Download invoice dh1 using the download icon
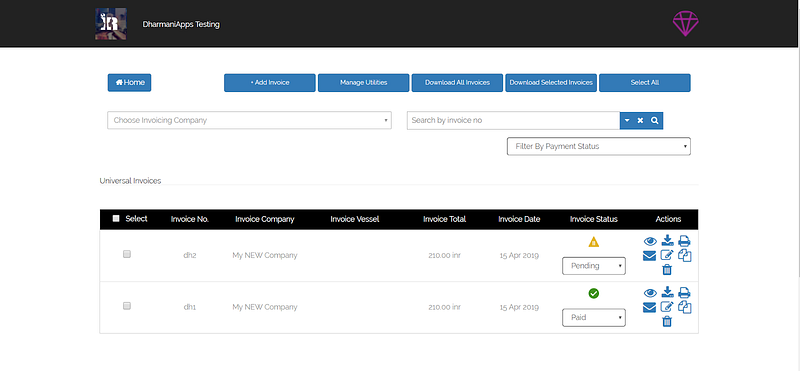 point(667,292)
